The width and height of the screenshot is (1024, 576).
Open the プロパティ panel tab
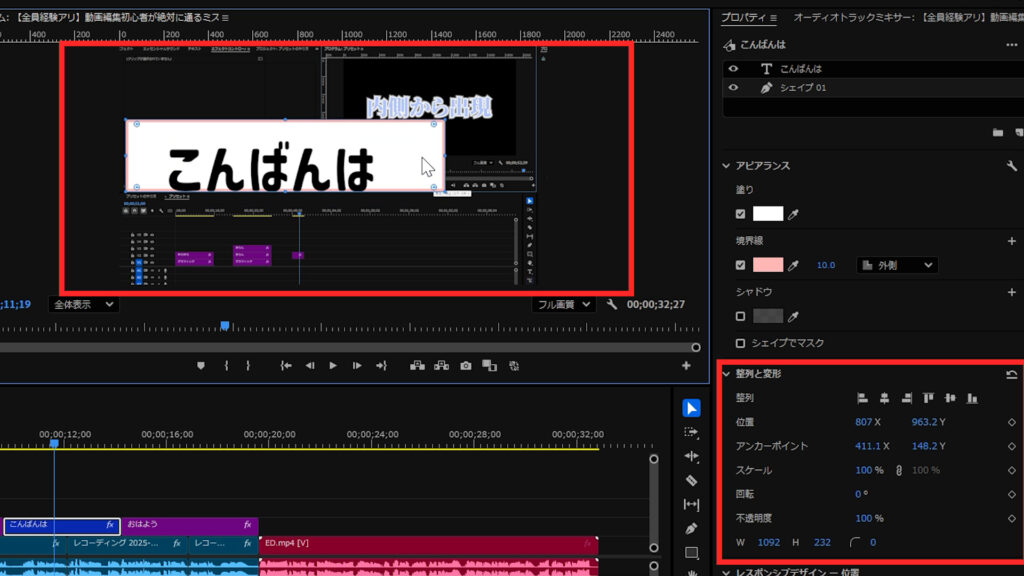pos(748,17)
